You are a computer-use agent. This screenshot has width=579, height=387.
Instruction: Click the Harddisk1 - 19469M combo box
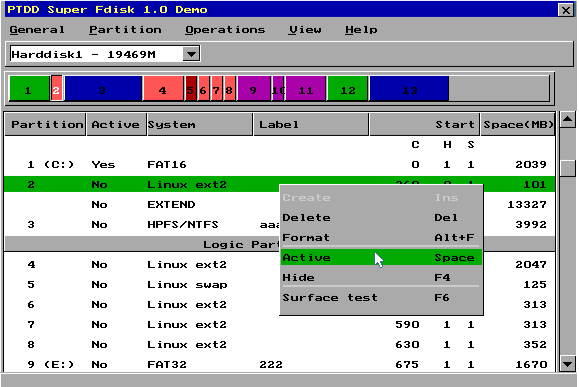point(105,54)
